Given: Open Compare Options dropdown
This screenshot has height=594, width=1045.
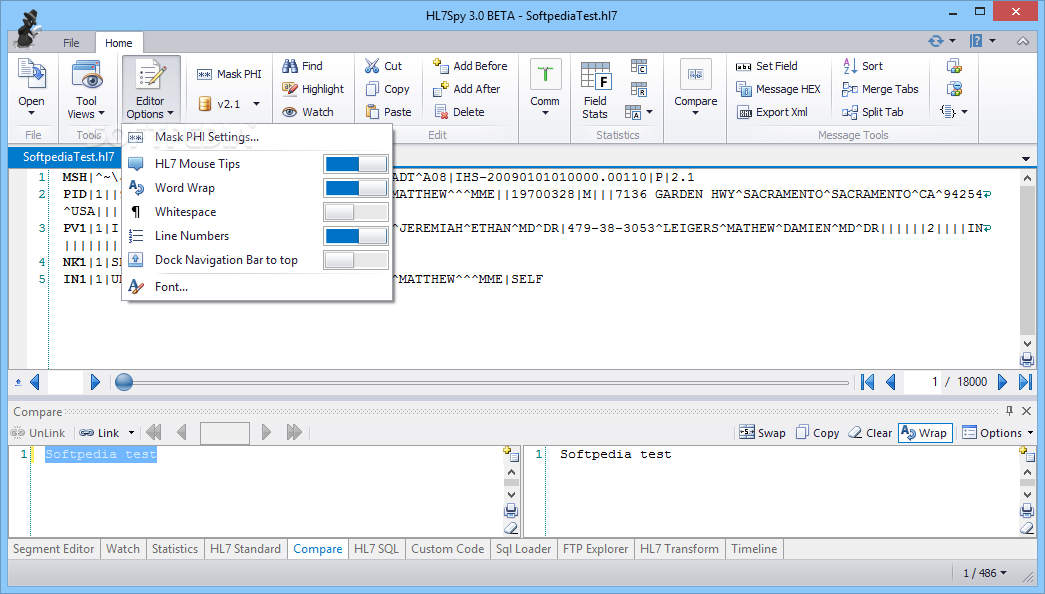Looking at the screenshot, I should coord(997,433).
